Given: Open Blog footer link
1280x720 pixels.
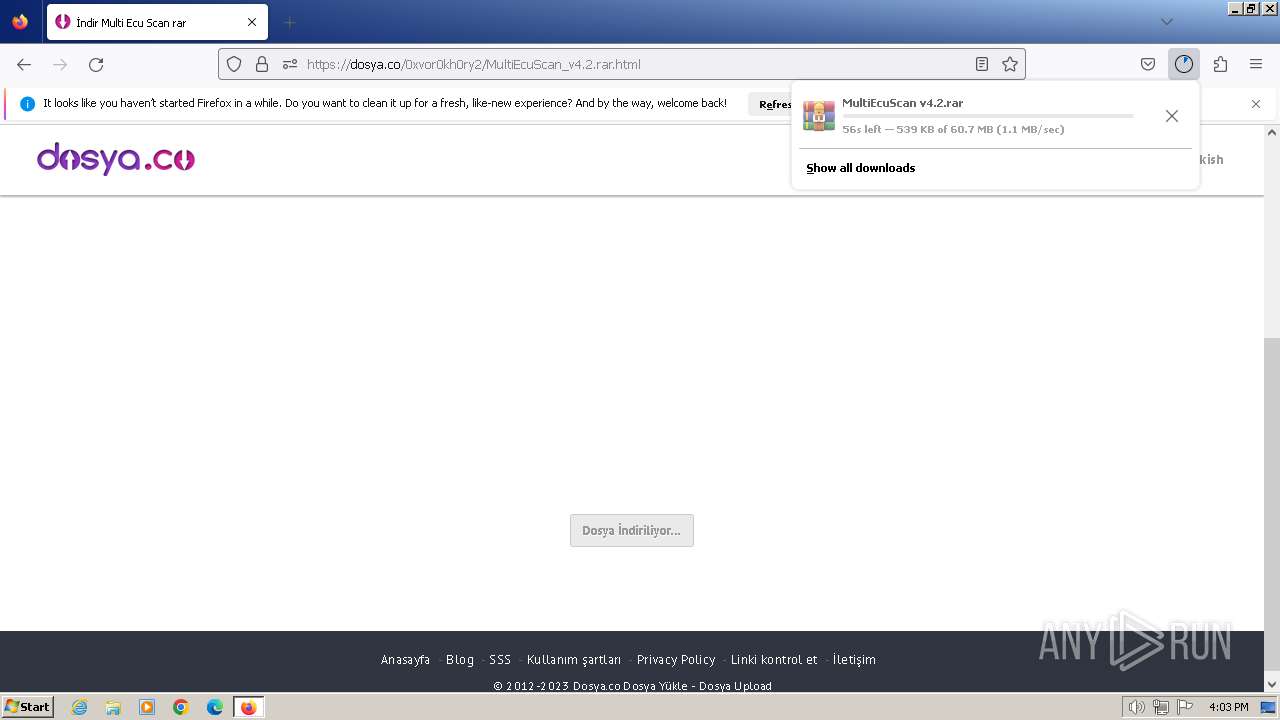Looking at the screenshot, I should 460,660.
